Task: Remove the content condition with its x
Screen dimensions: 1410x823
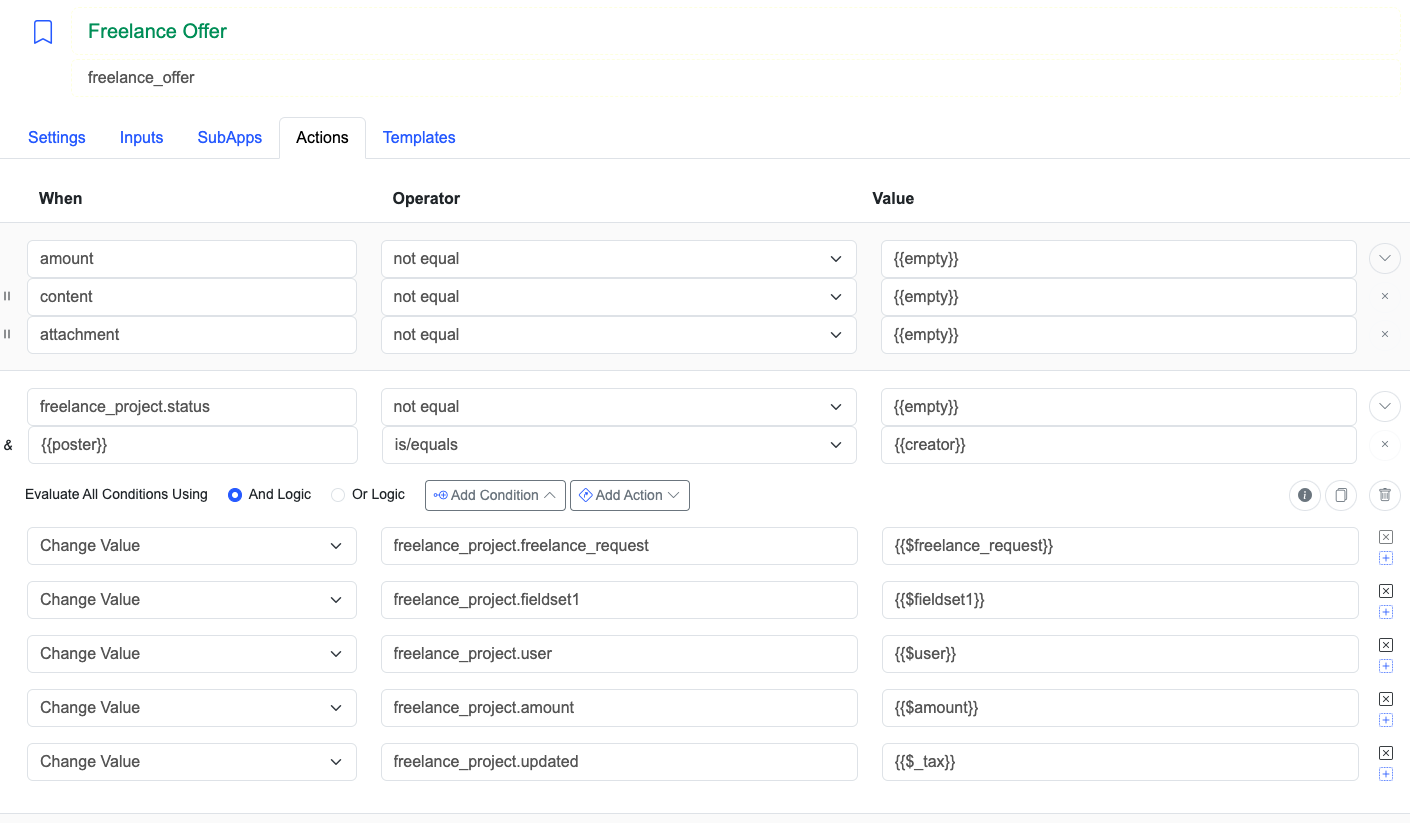Action: (1385, 297)
